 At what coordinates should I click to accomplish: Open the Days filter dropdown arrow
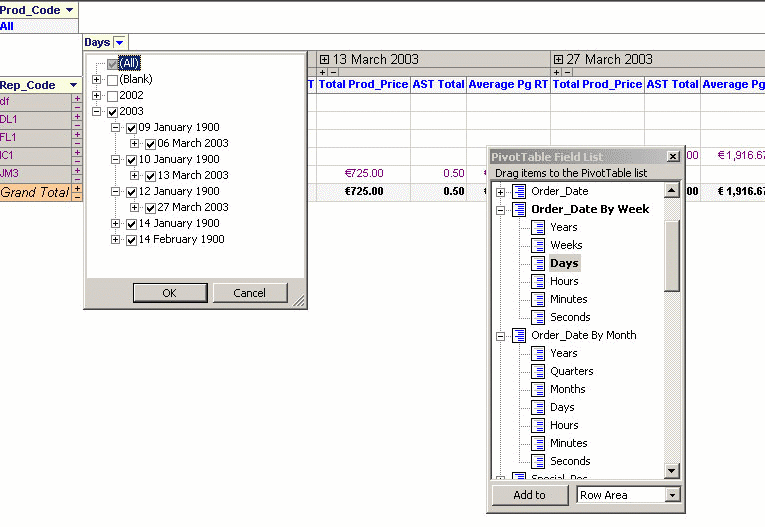point(120,42)
